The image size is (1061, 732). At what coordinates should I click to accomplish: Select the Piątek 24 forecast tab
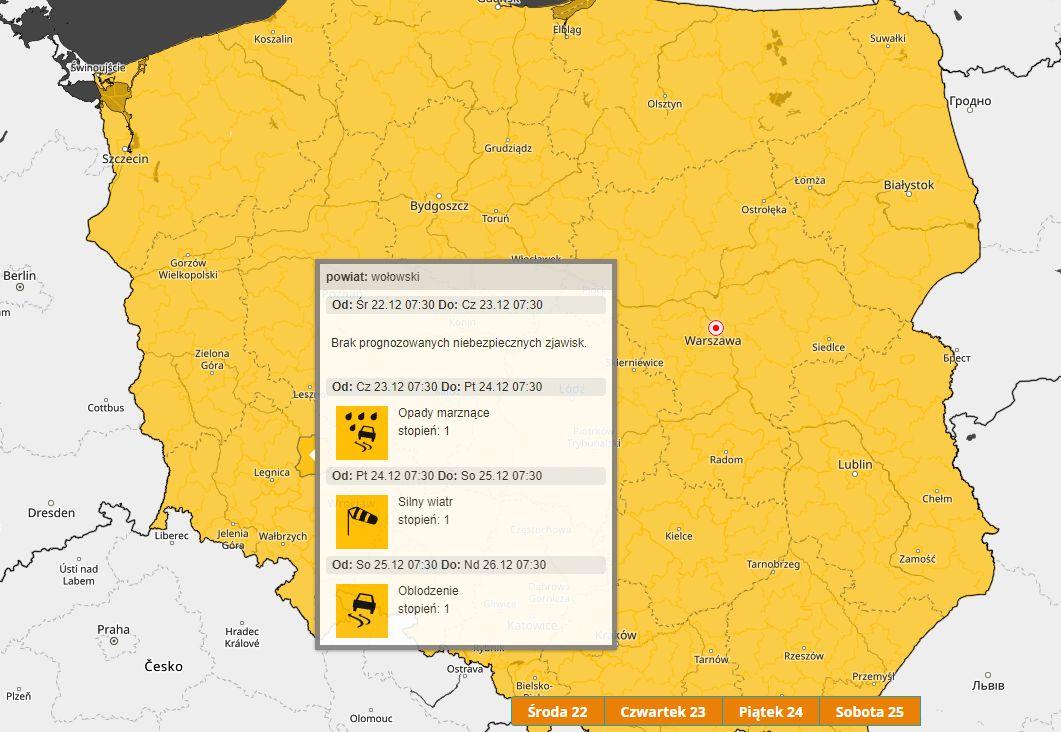click(771, 712)
